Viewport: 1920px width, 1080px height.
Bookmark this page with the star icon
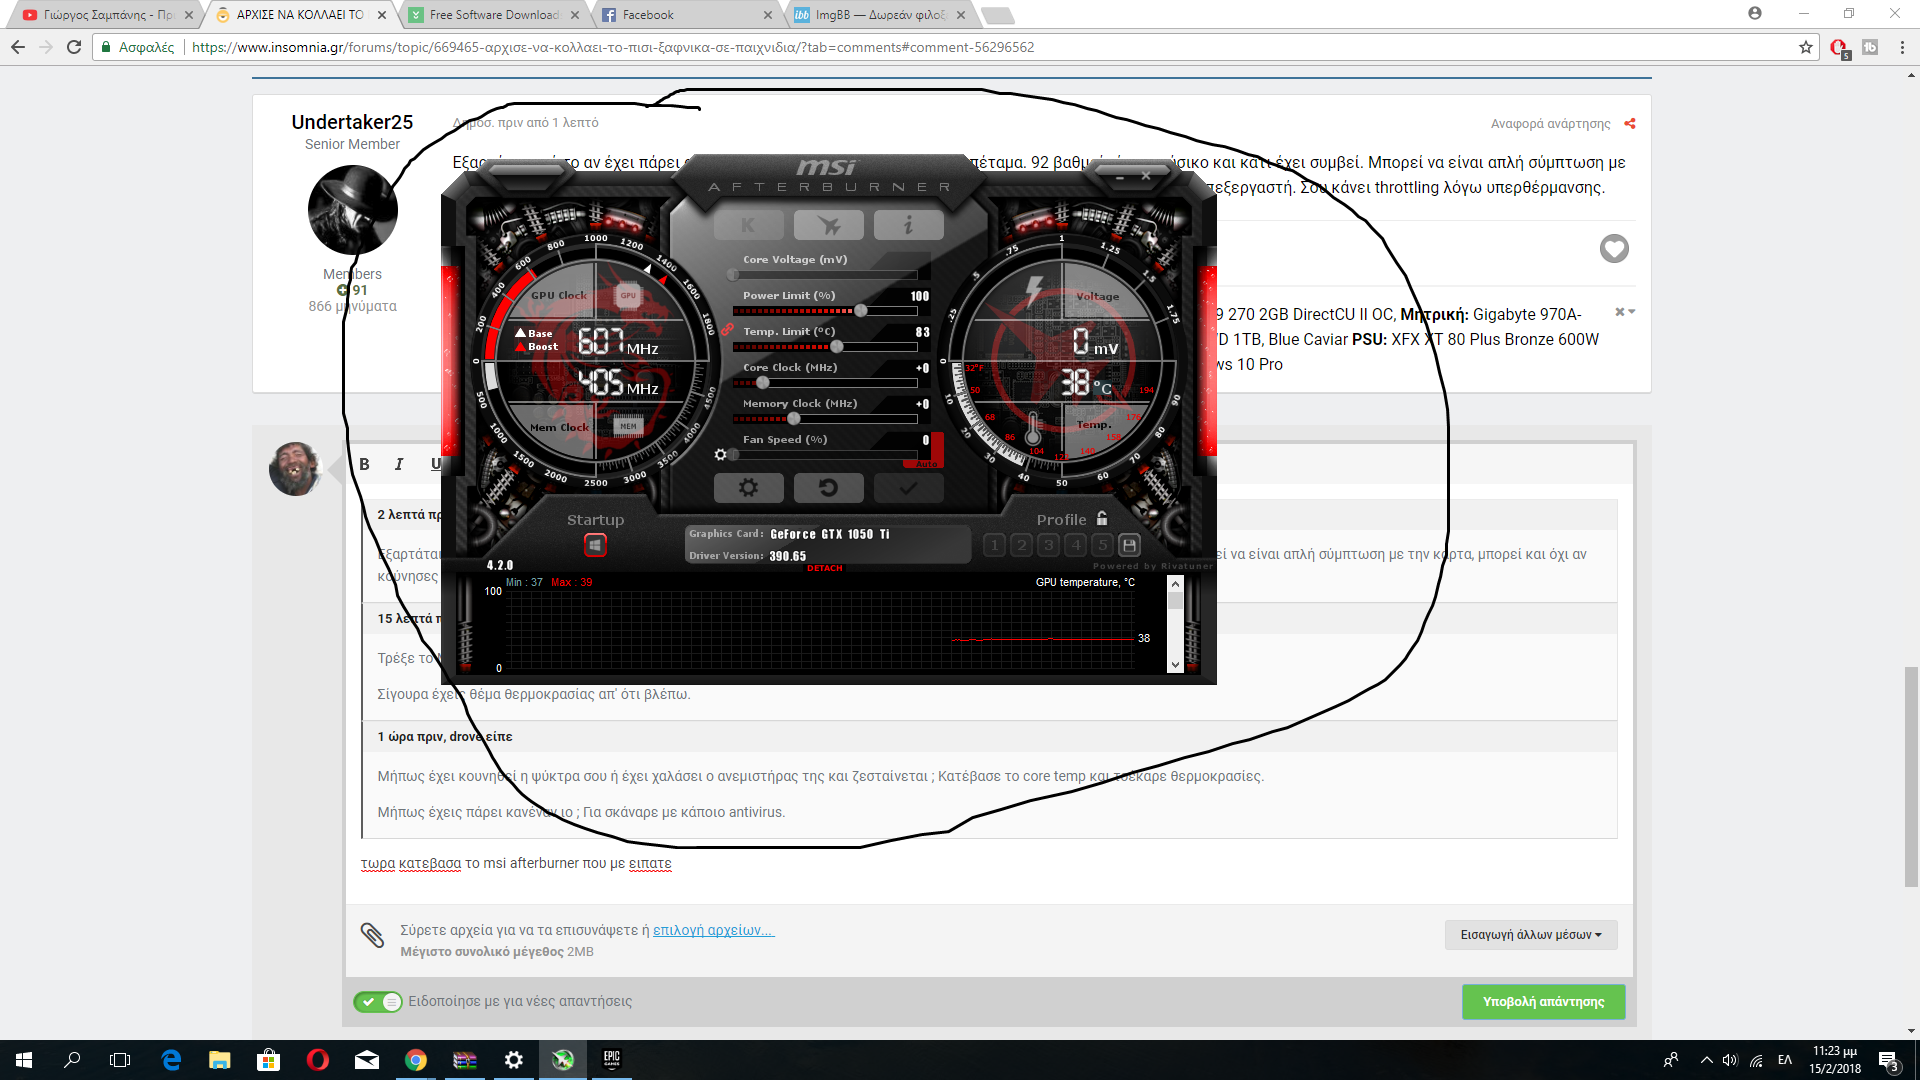pos(1806,47)
